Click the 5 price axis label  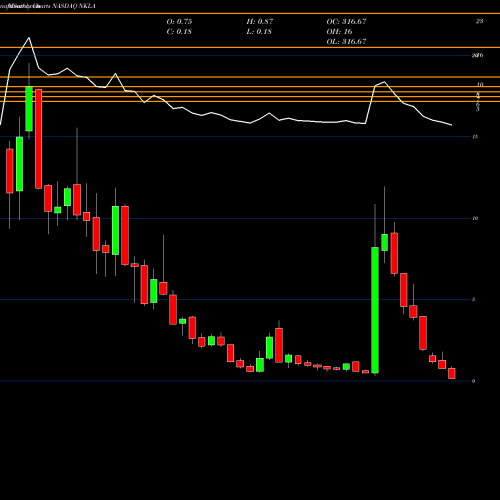click(x=474, y=299)
